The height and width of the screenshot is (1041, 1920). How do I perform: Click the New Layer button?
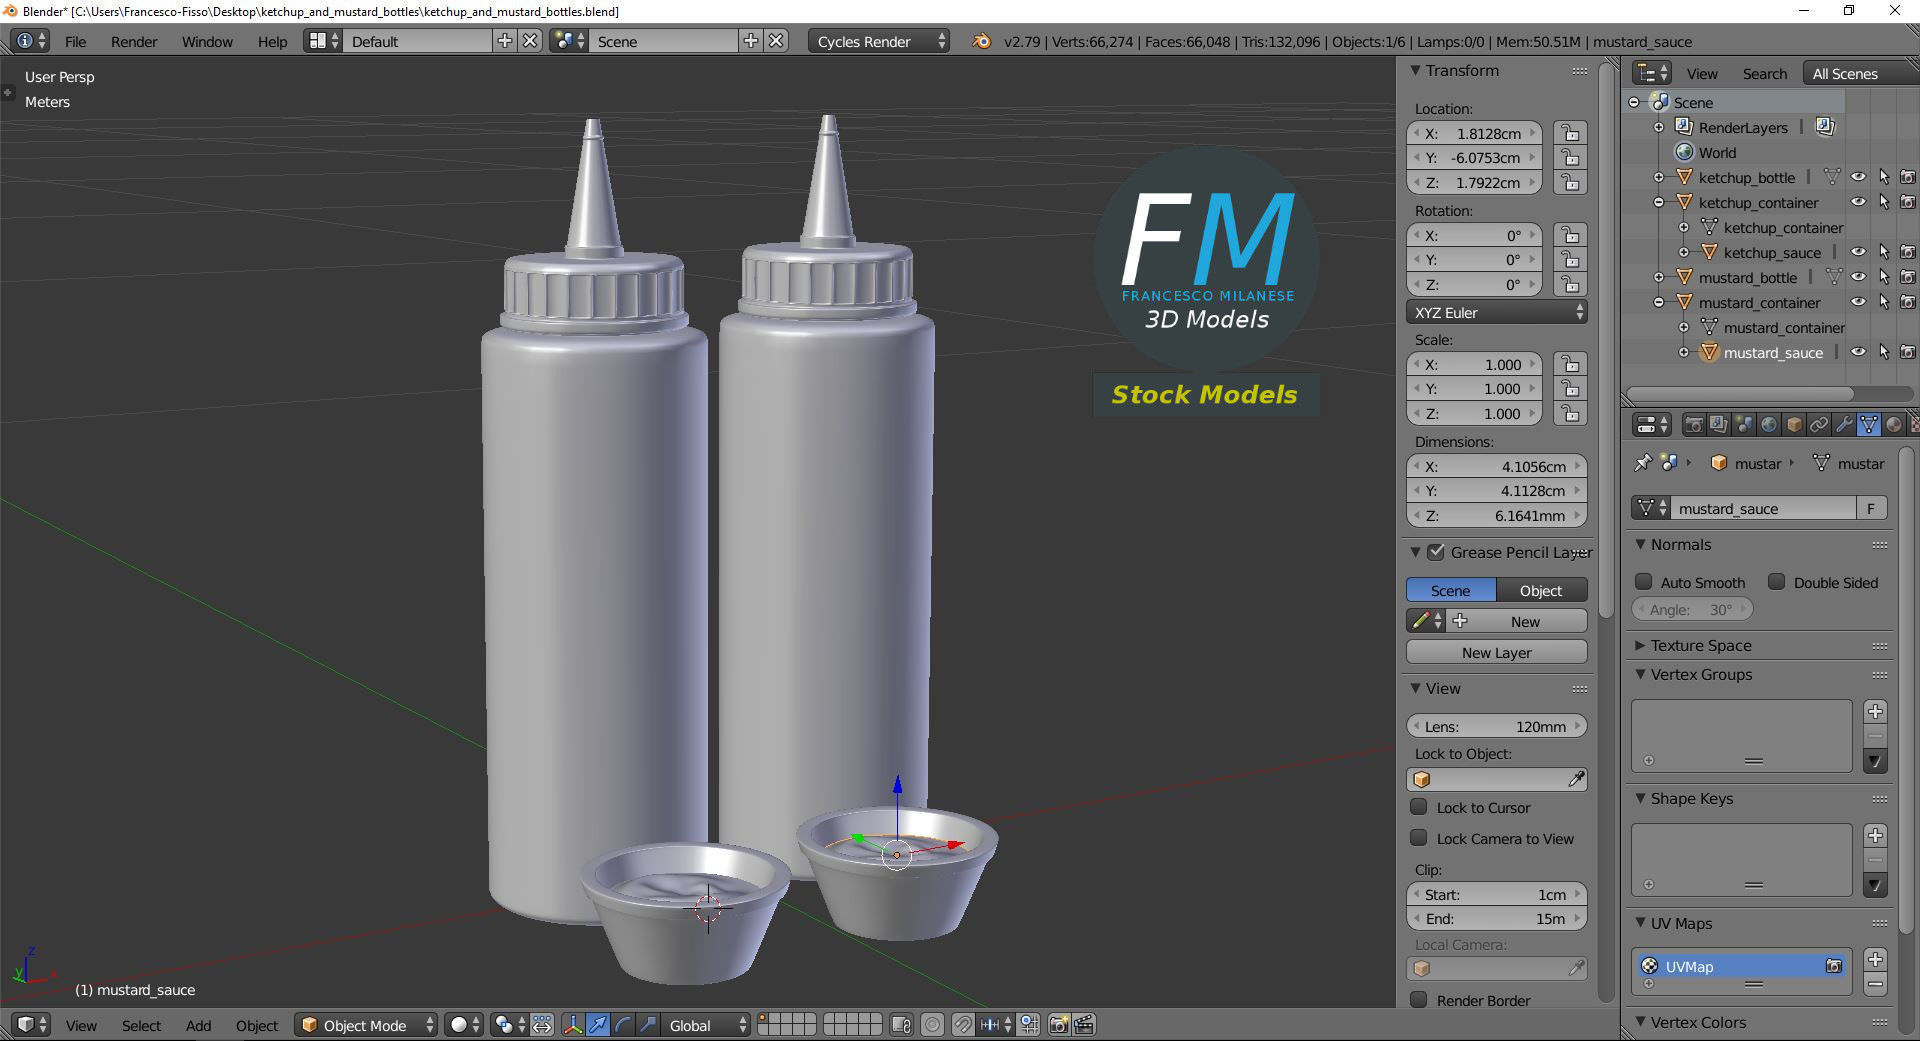click(1497, 652)
